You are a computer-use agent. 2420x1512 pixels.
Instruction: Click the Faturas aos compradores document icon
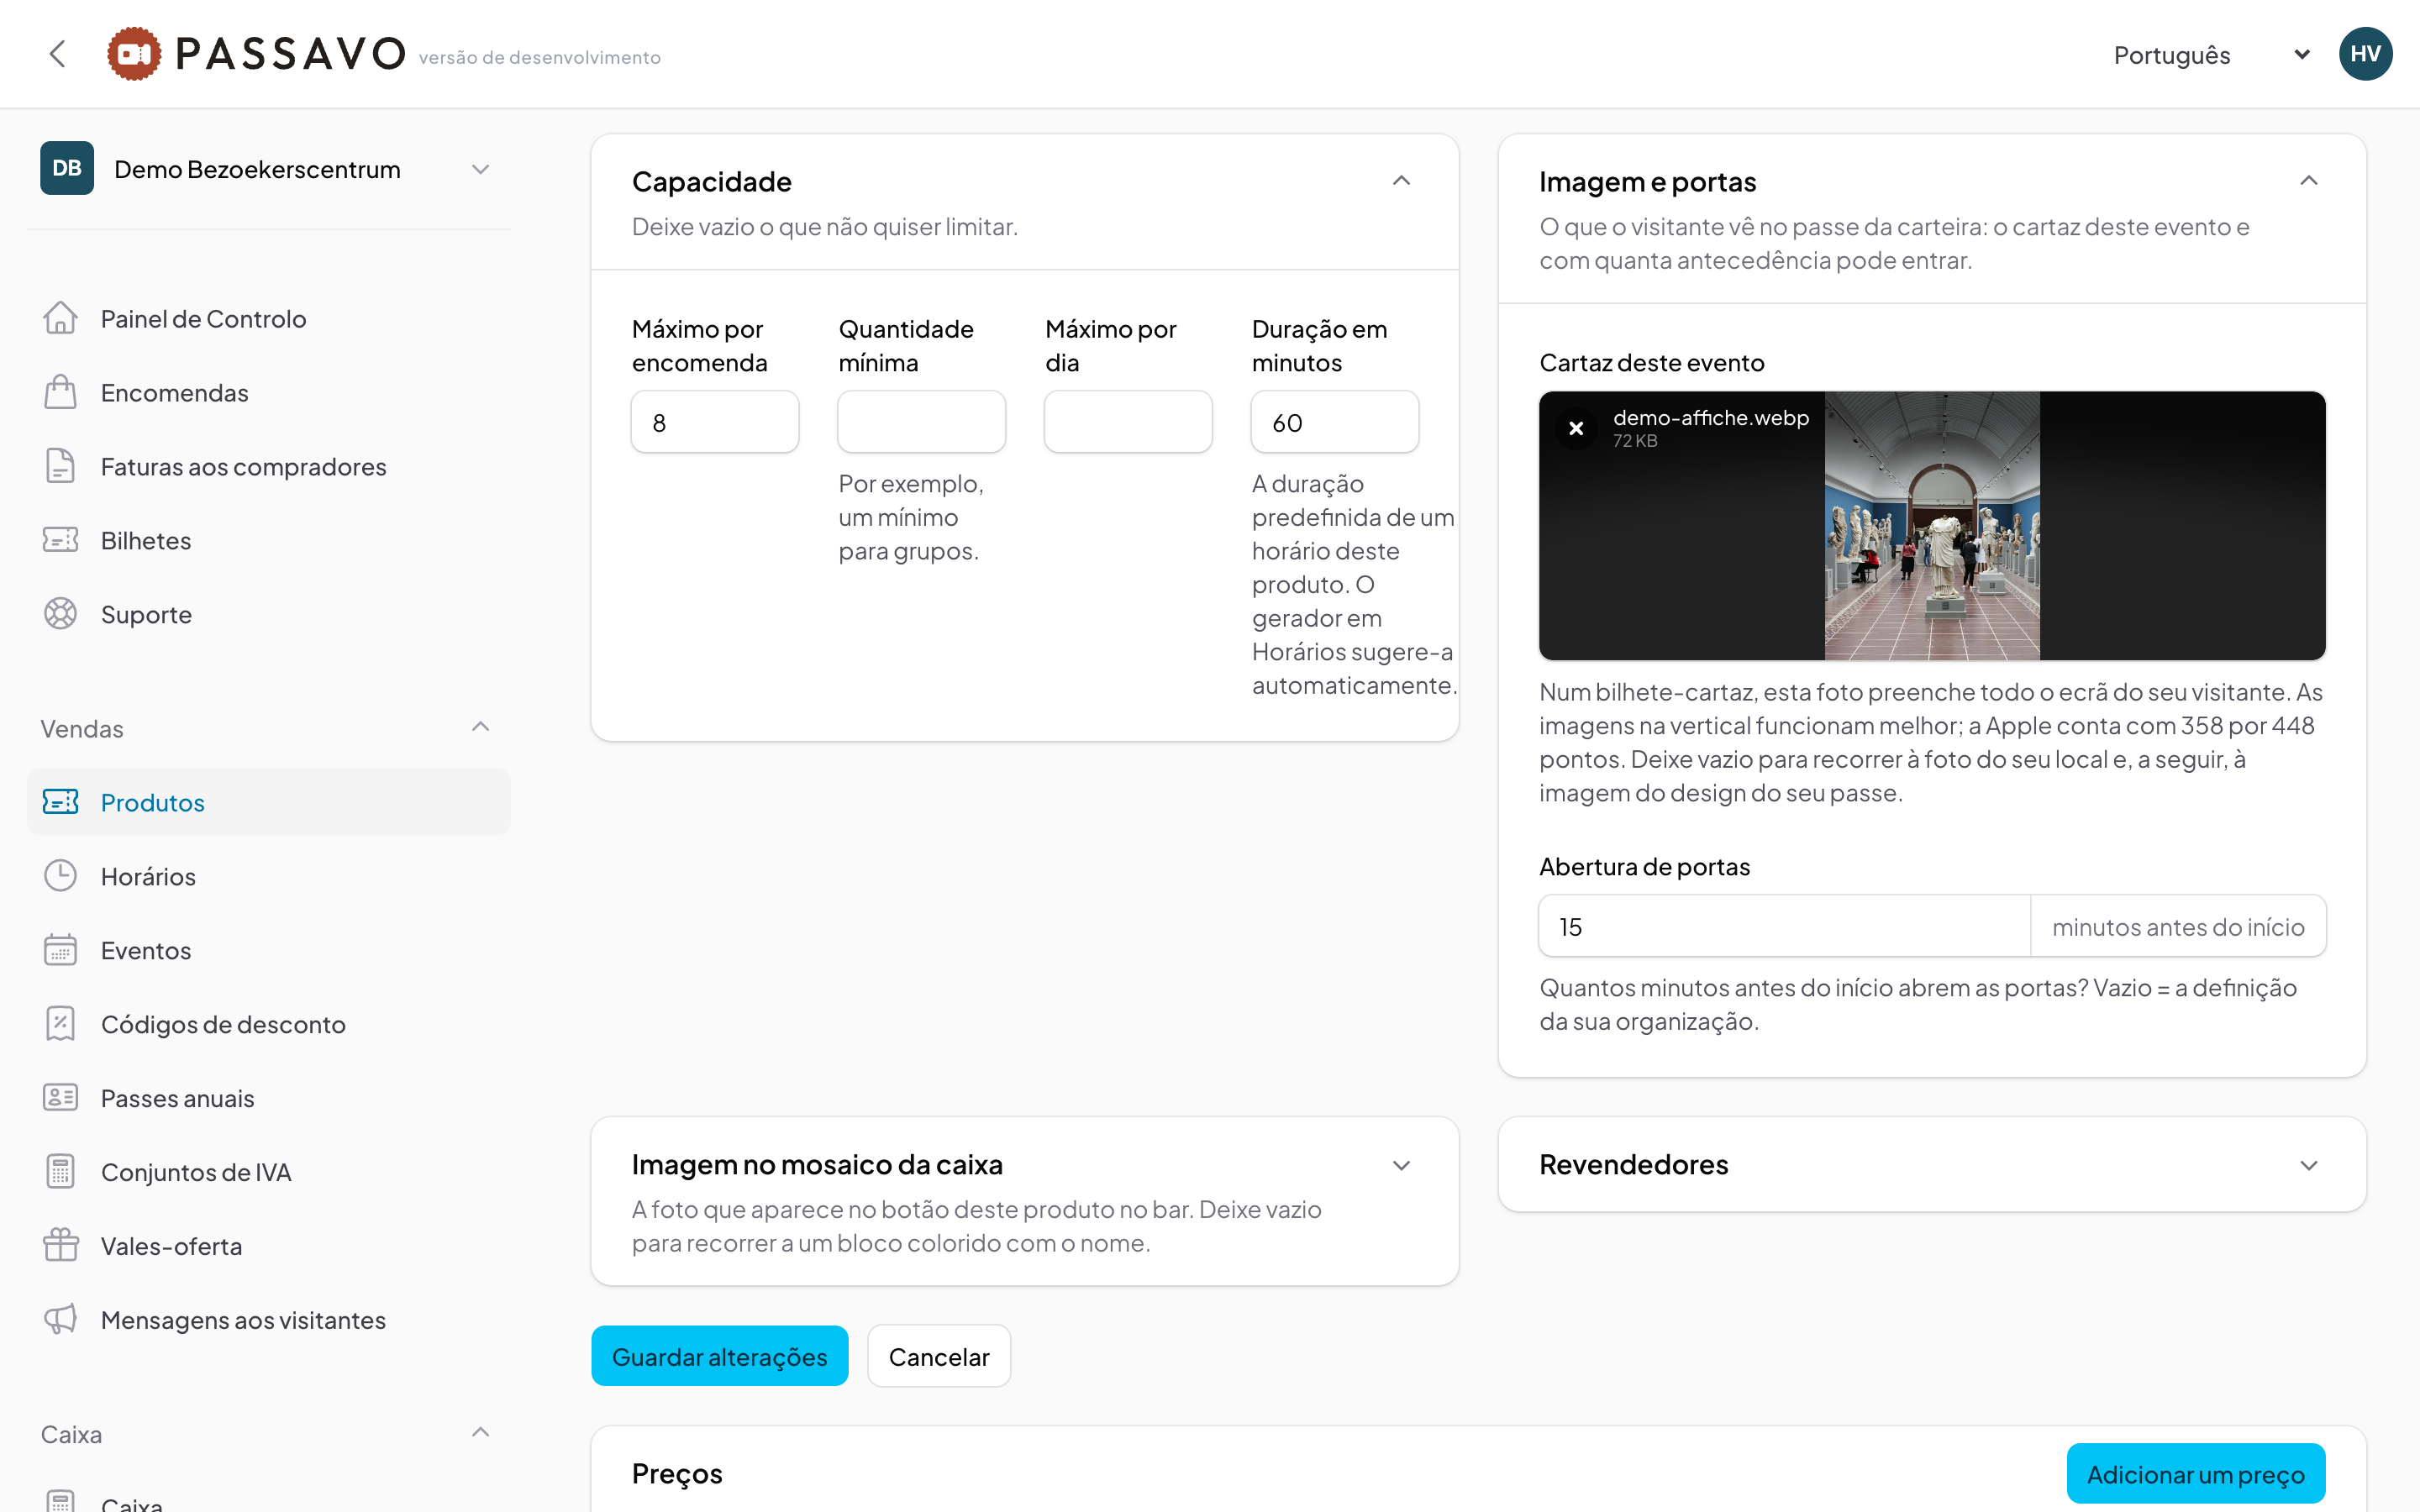[60, 466]
